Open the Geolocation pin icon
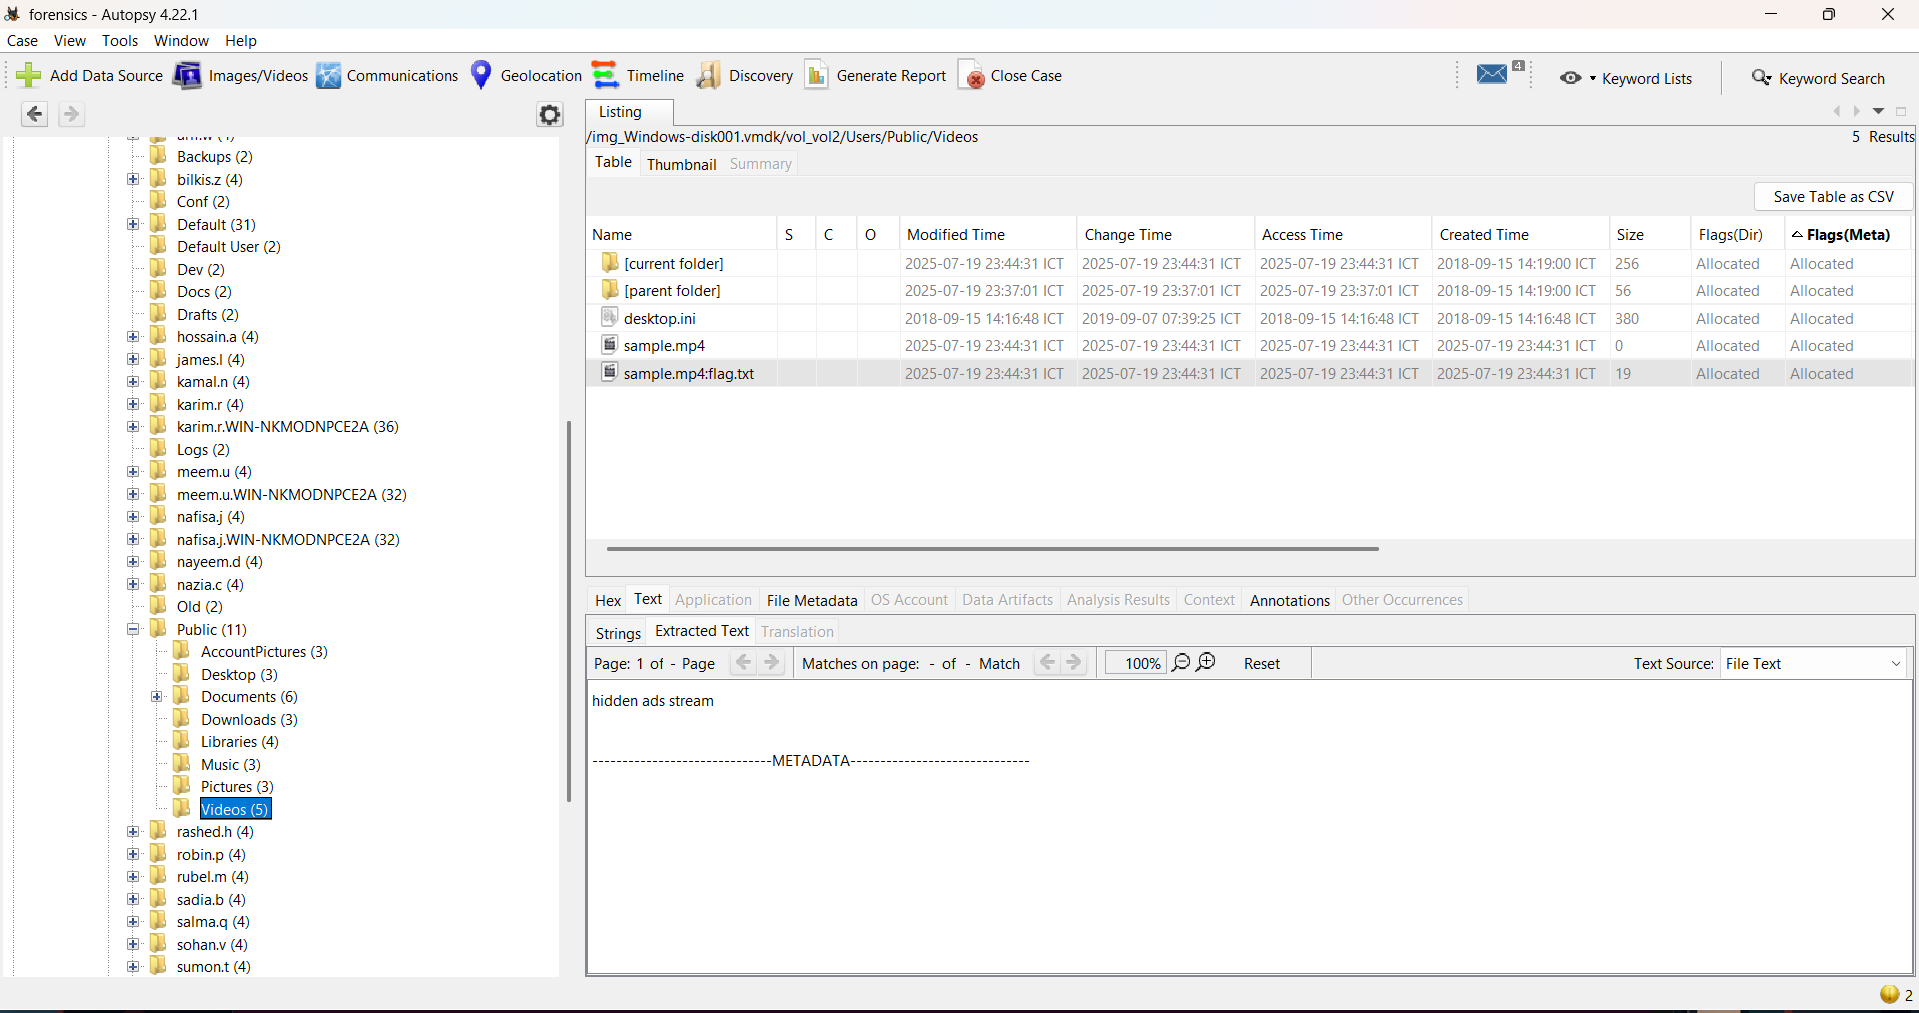 click(x=481, y=76)
